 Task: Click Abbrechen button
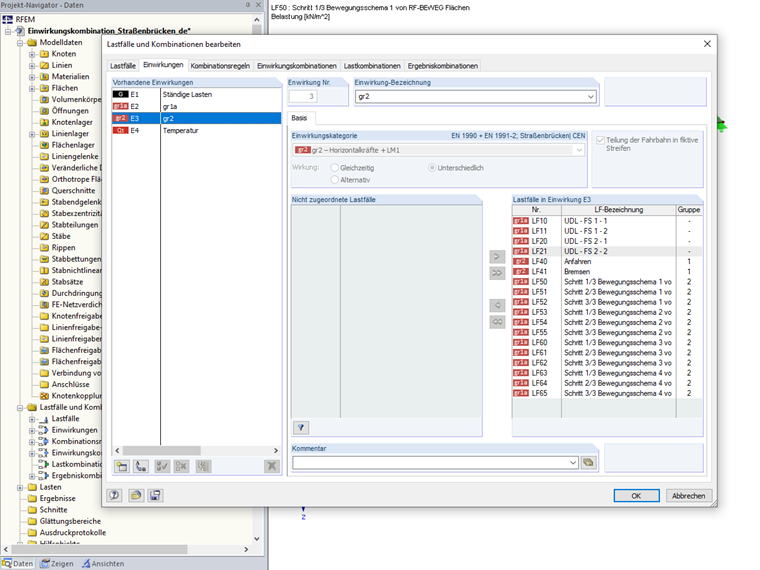[x=688, y=496]
